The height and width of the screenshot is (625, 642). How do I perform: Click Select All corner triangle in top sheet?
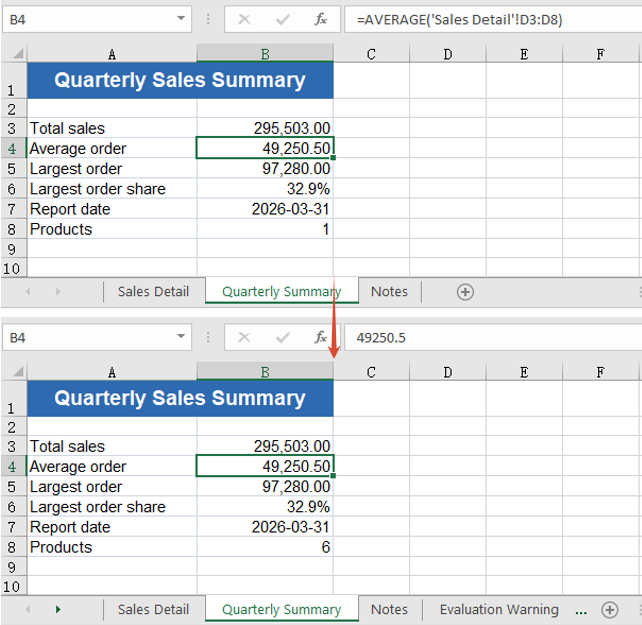18,53
